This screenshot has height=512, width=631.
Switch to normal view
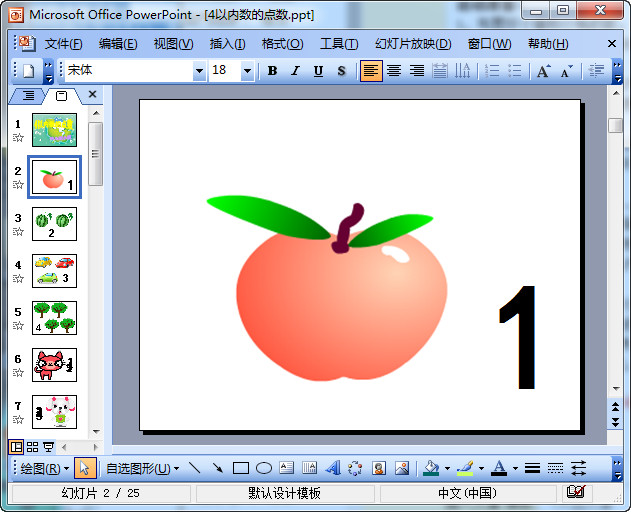point(16,447)
